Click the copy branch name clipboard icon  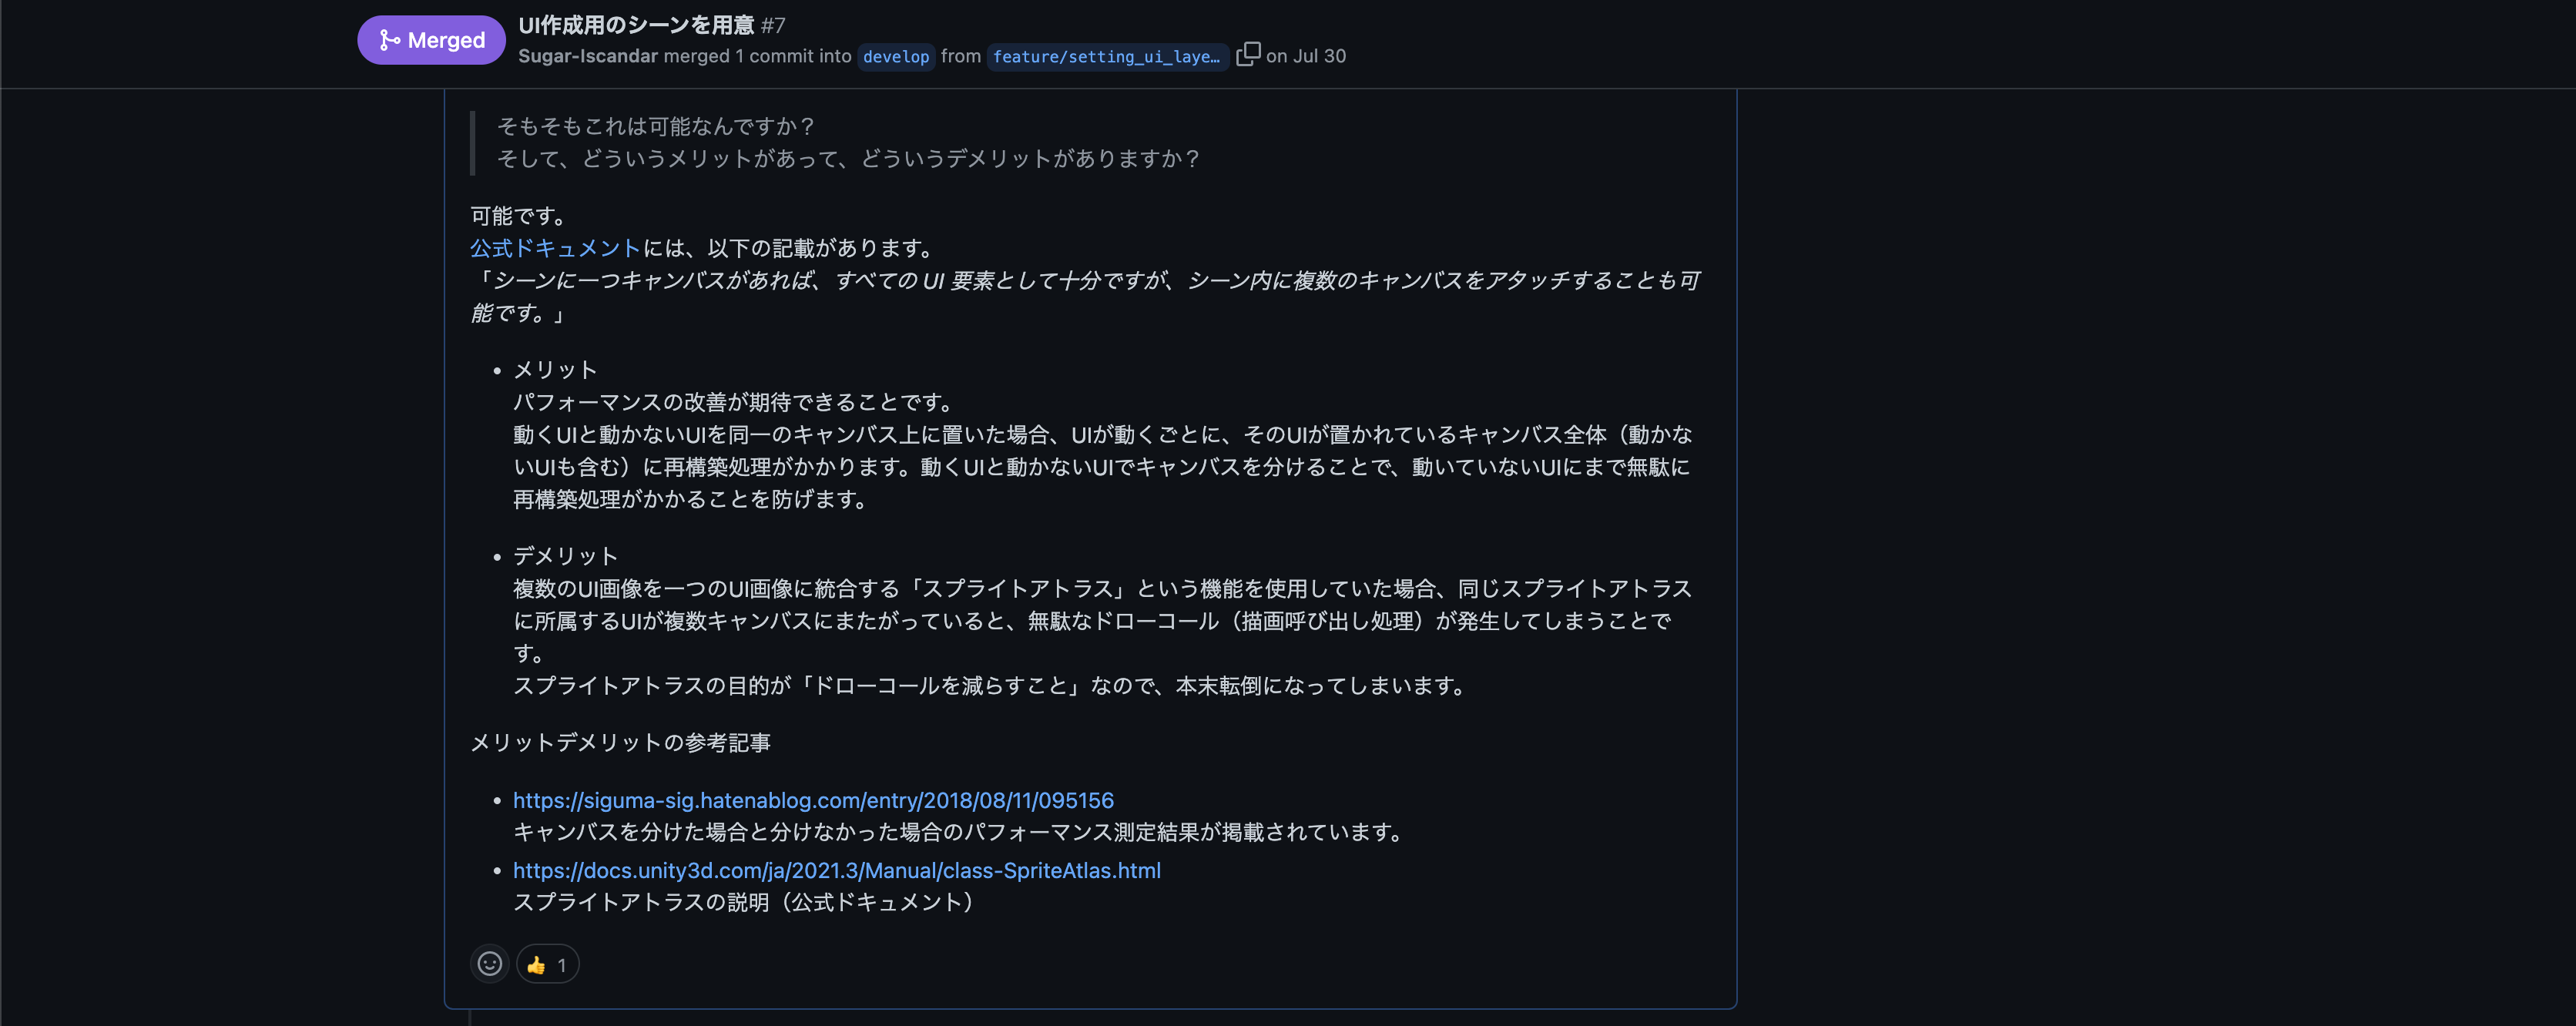[x=1247, y=55]
